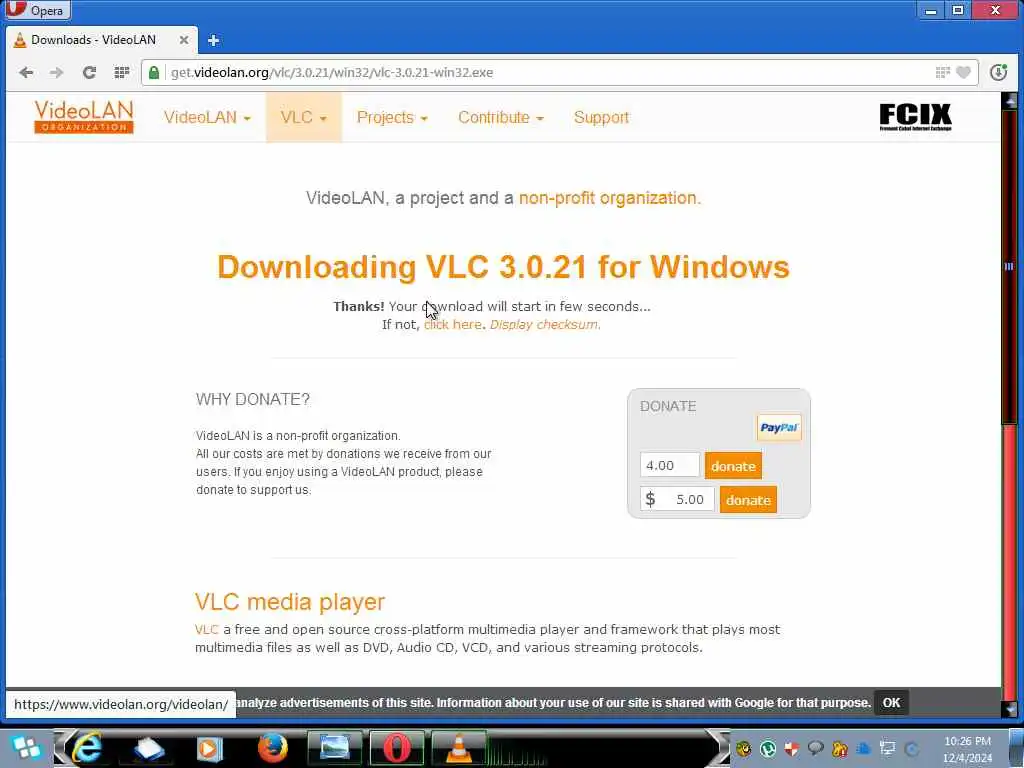The width and height of the screenshot is (1024, 768).
Task: Click the 'click here' download link
Action: 453,325
